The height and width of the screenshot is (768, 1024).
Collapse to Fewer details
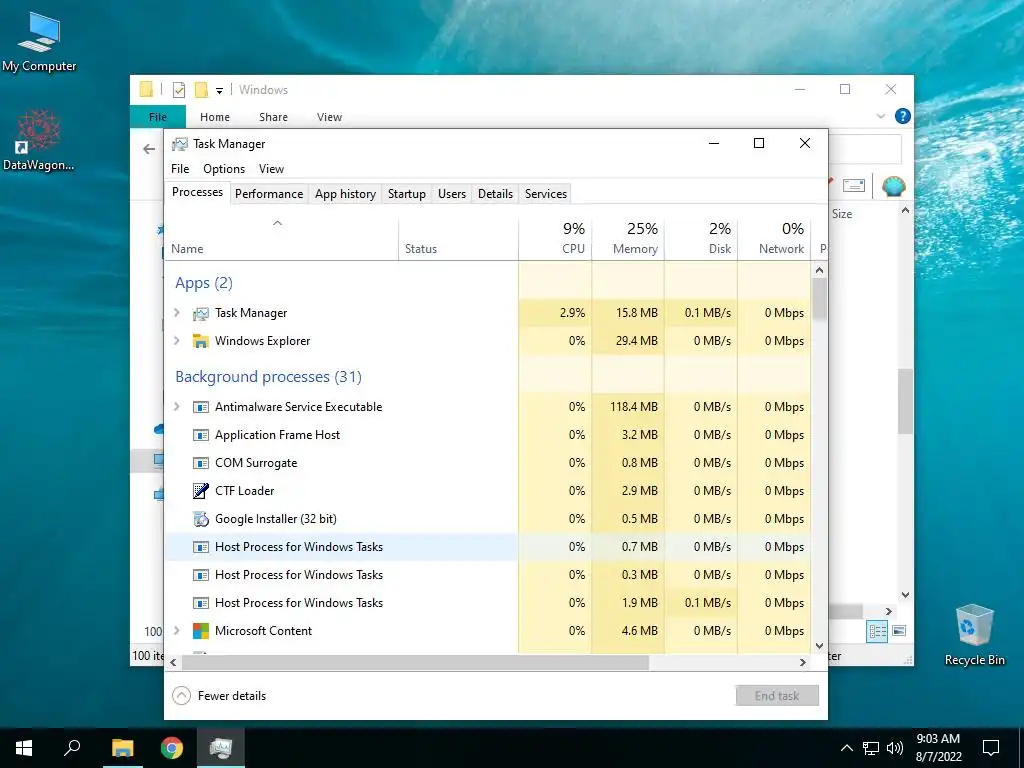coord(219,696)
